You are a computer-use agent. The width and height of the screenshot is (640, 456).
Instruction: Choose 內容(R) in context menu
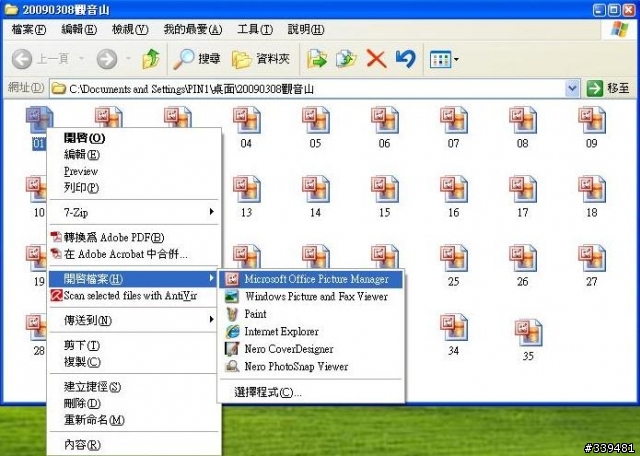click(x=135, y=445)
